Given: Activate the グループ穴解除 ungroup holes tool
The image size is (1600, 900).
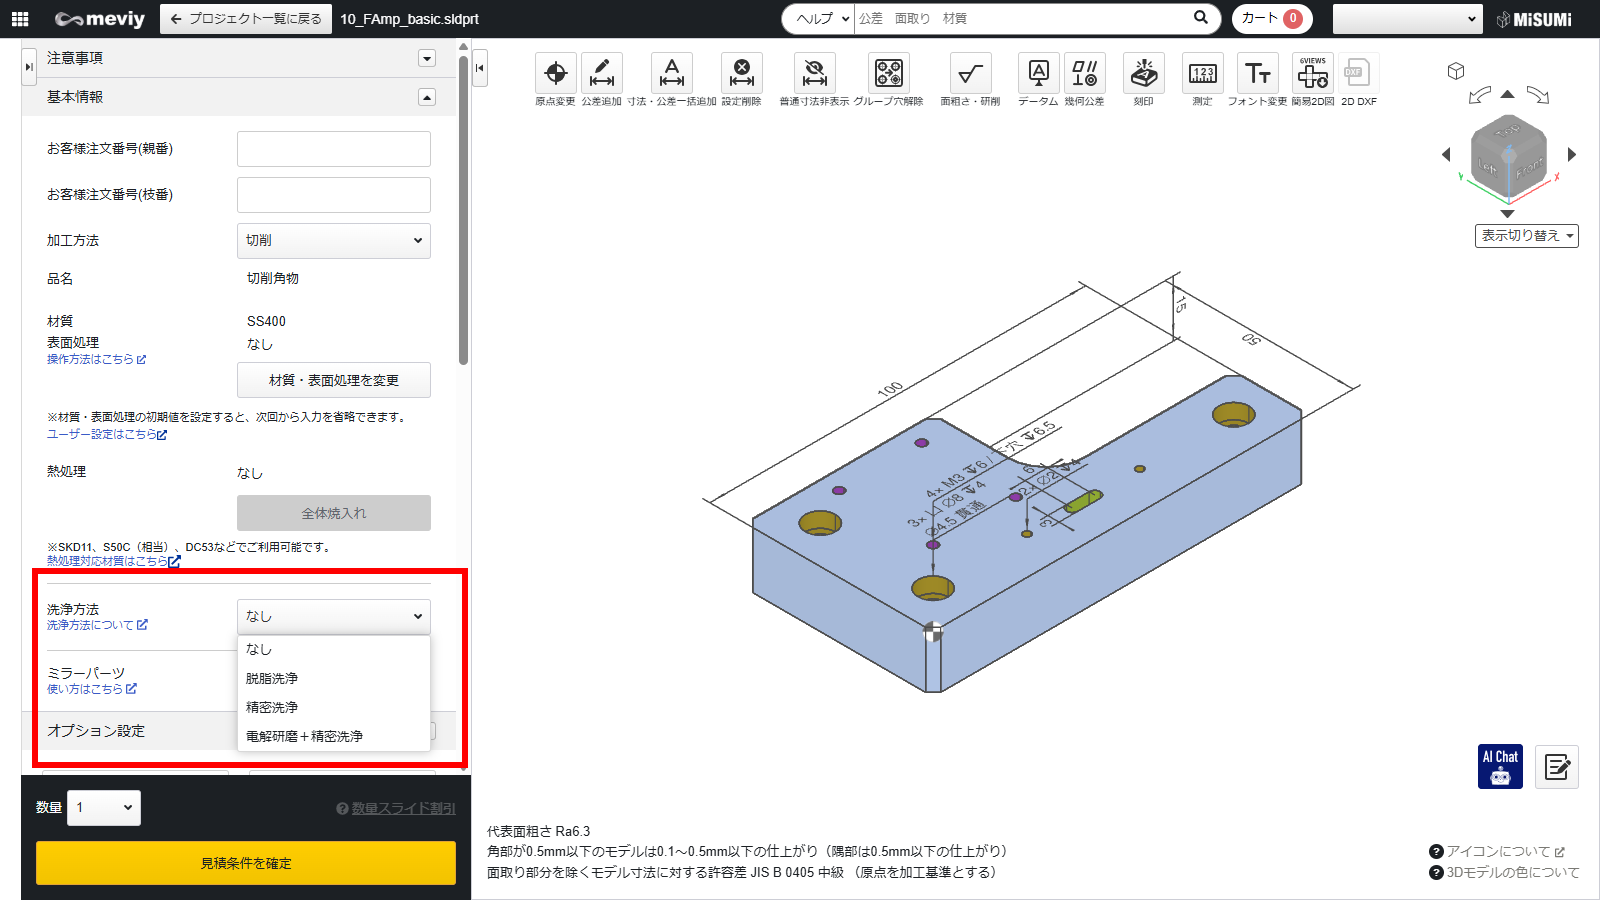Looking at the screenshot, I should pos(888,74).
